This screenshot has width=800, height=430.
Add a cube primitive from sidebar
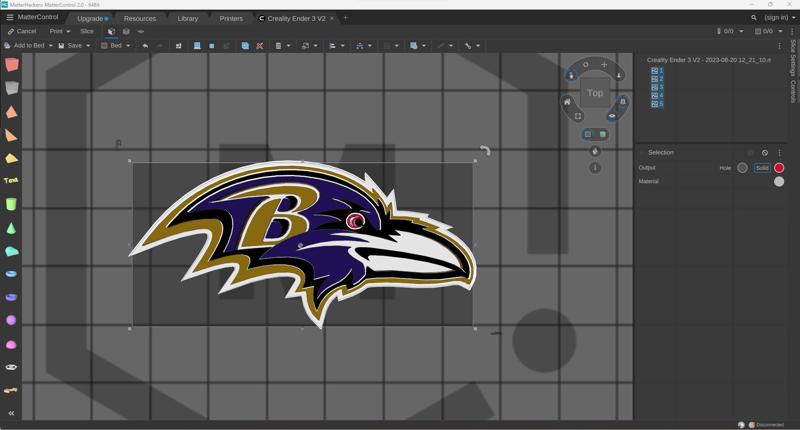point(11,65)
